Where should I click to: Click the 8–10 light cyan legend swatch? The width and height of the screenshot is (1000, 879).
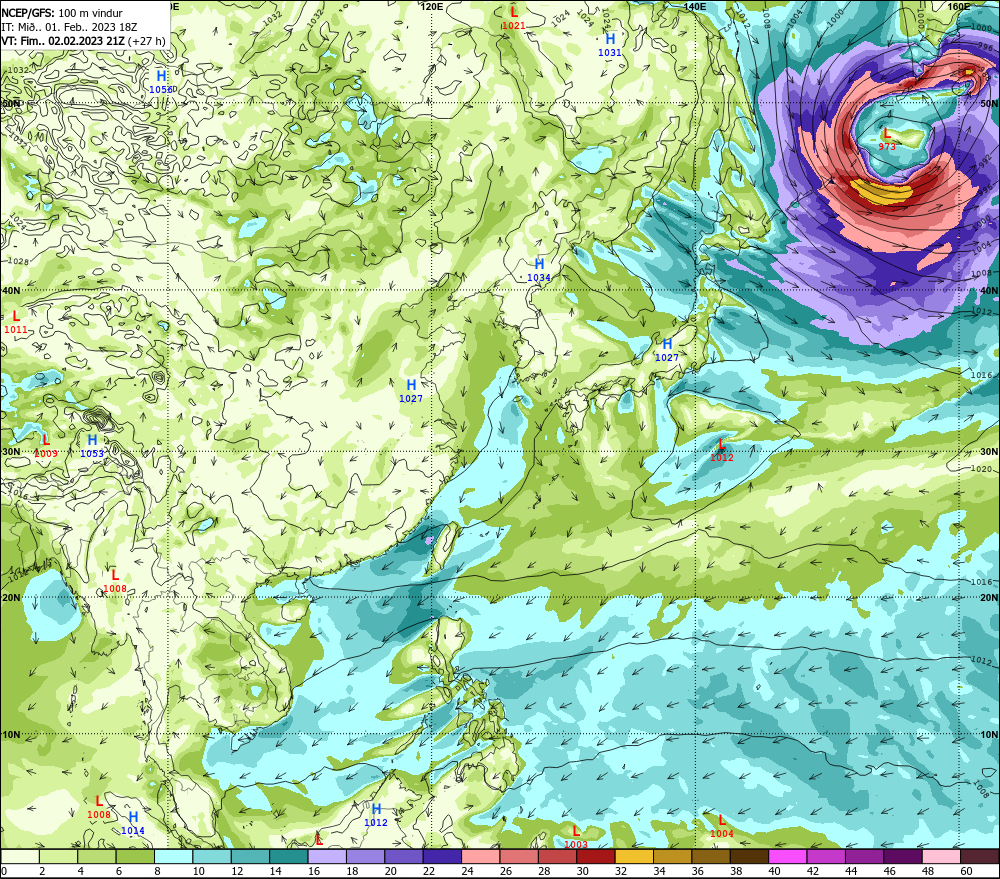coord(173,856)
